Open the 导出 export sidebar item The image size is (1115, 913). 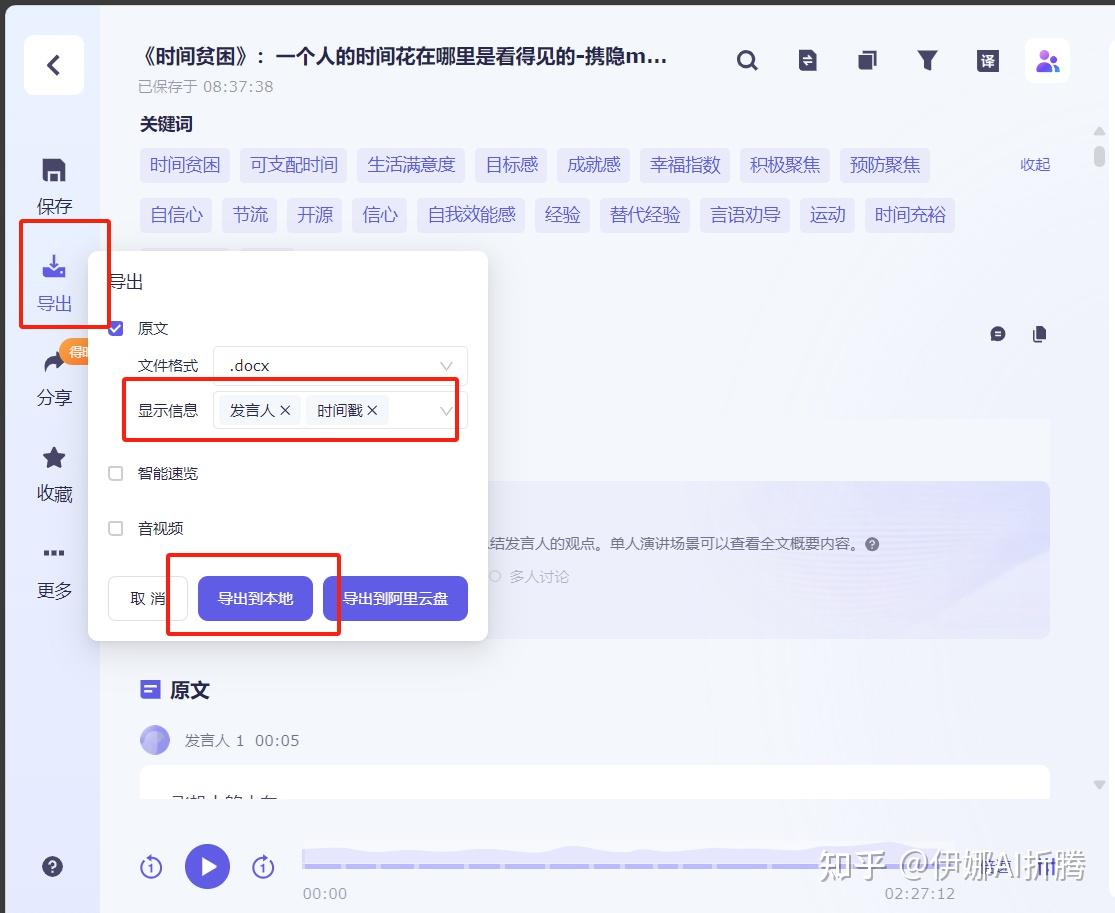54,283
